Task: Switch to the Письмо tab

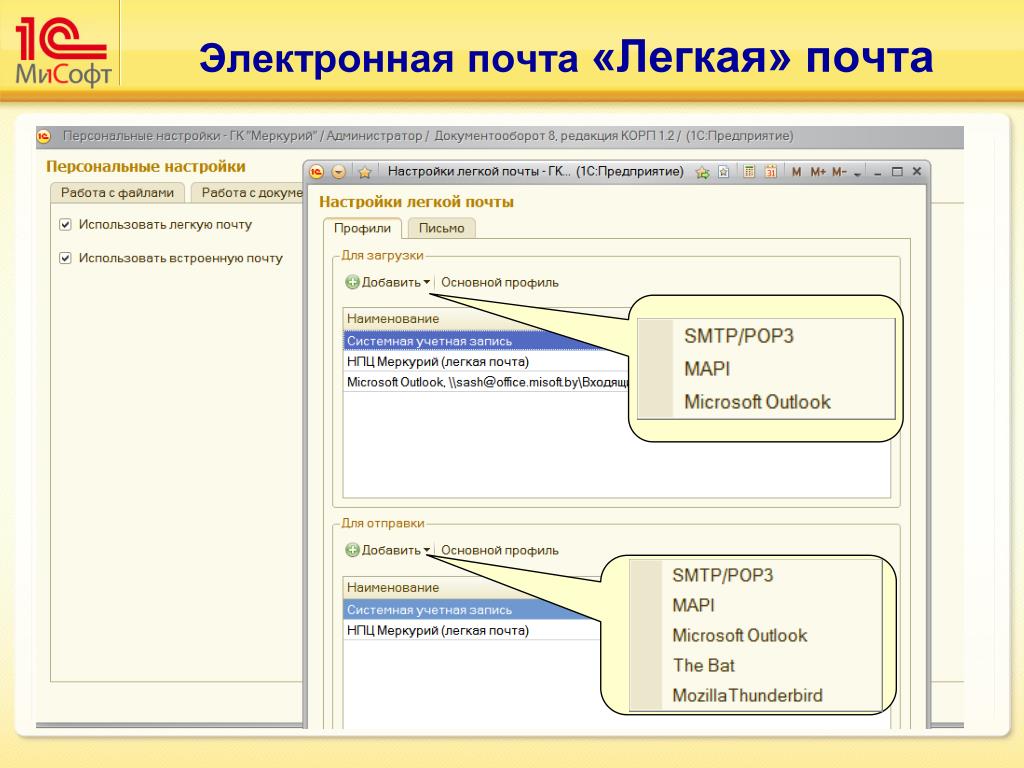Action: tap(441, 228)
